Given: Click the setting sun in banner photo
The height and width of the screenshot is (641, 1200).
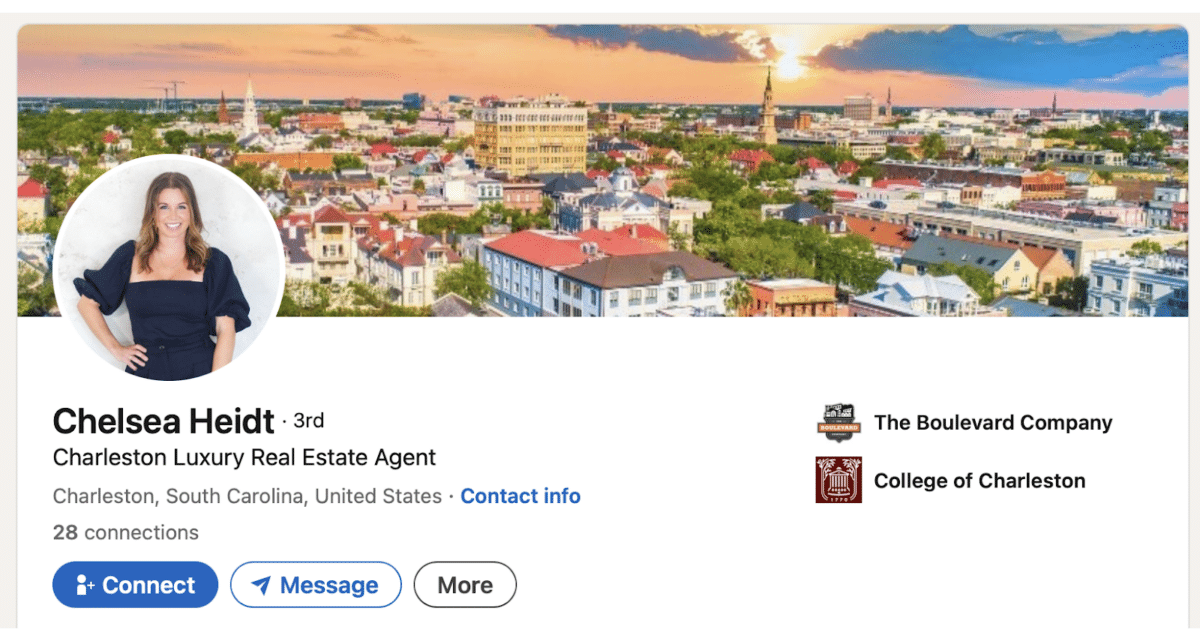Looking at the screenshot, I should tap(790, 65).
